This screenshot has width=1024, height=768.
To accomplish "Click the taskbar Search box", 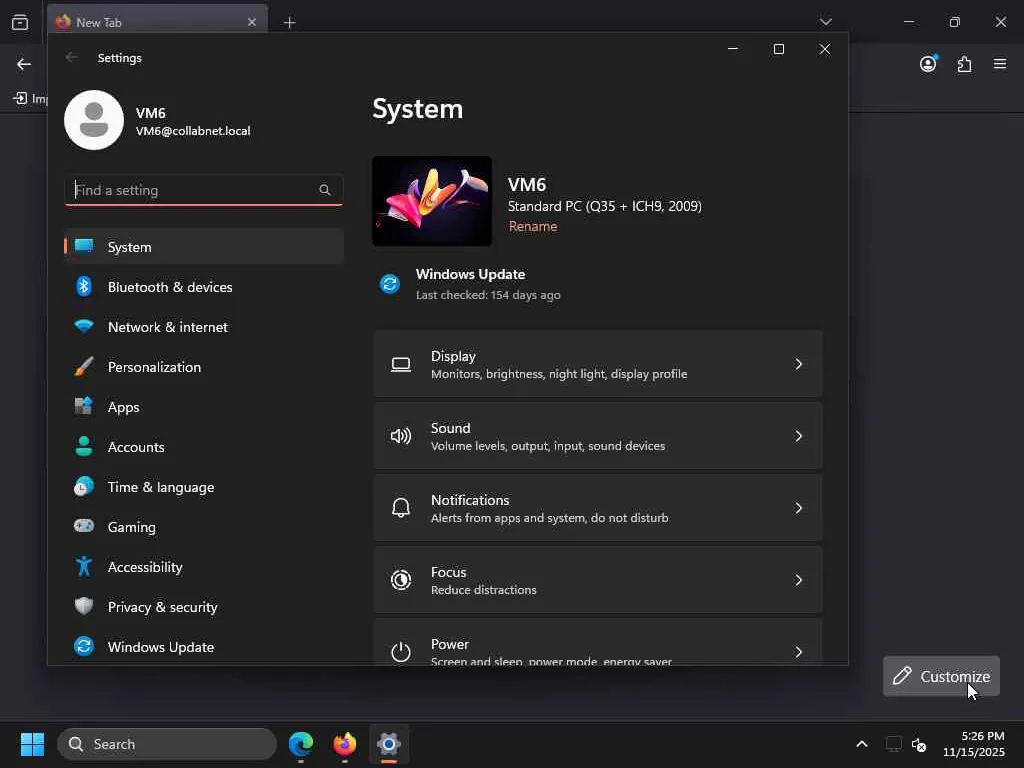I will [x=167, y=744].
